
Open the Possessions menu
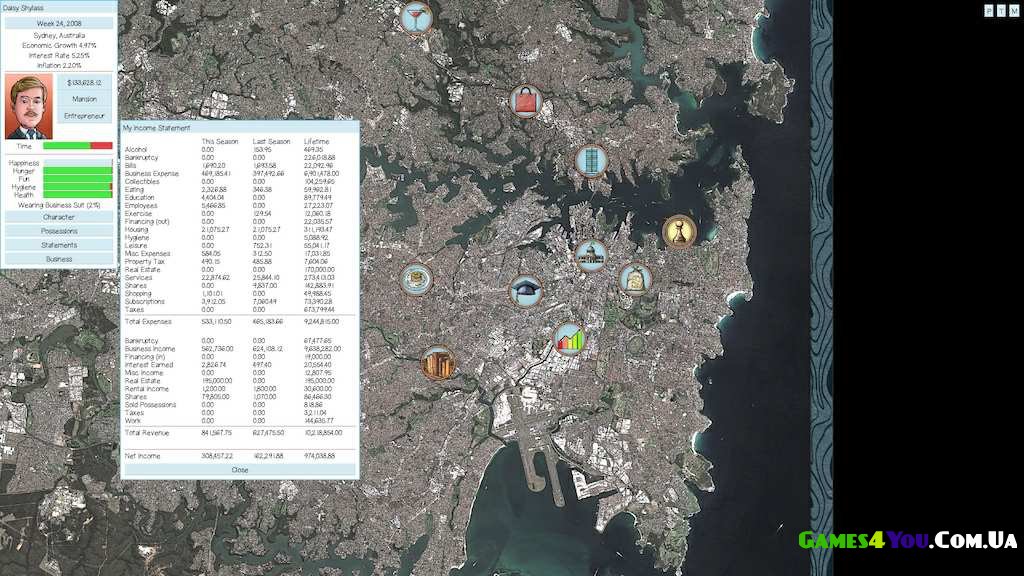[x=59, y=231]
